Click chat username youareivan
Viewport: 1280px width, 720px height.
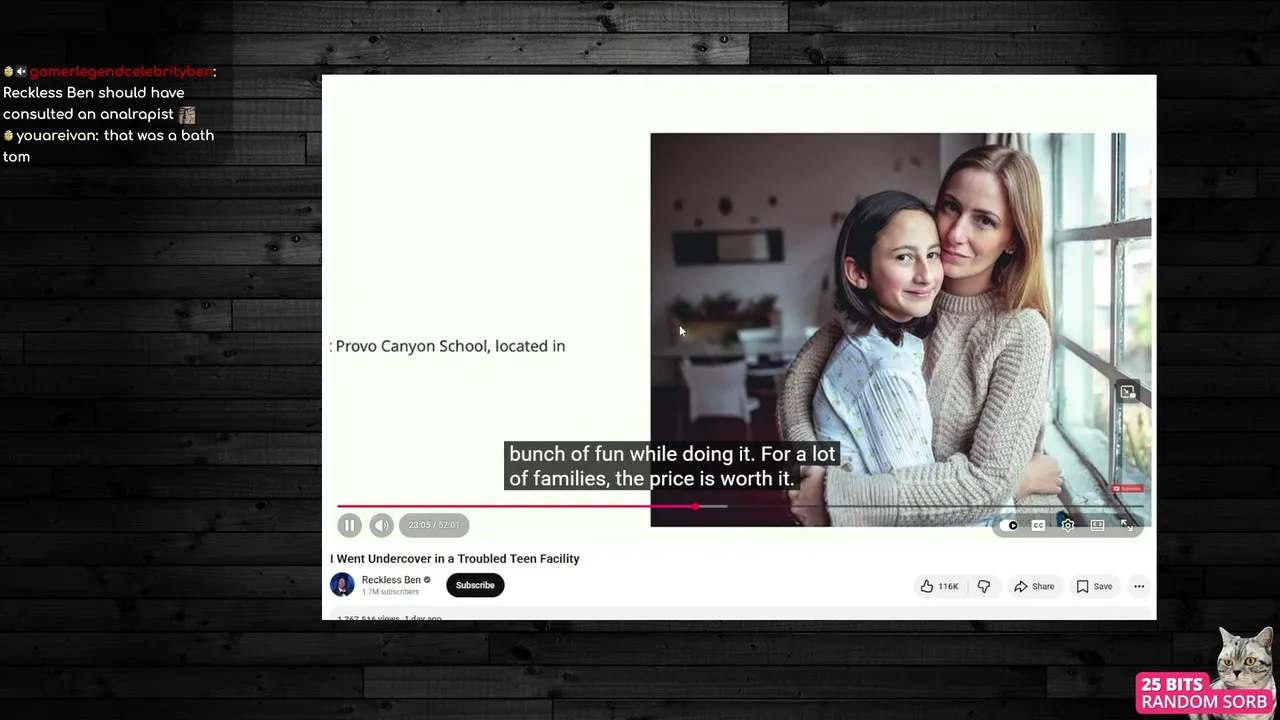56,135
